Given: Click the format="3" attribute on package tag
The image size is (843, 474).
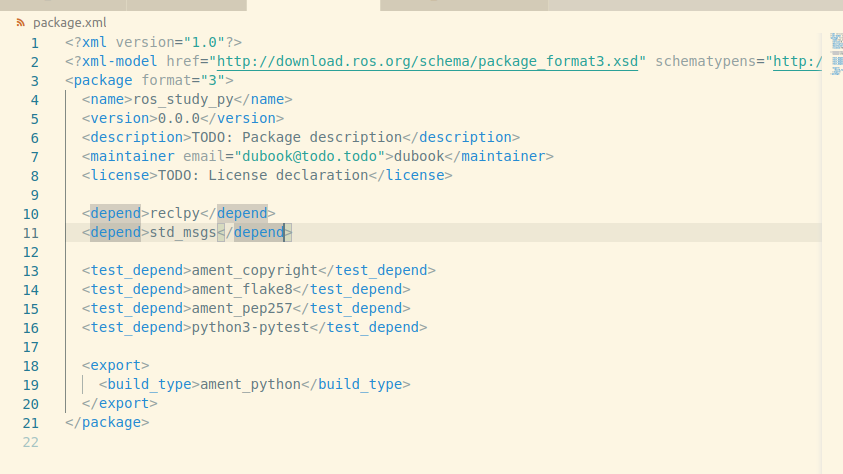Looking at the screenshot, I should (183, 81).
